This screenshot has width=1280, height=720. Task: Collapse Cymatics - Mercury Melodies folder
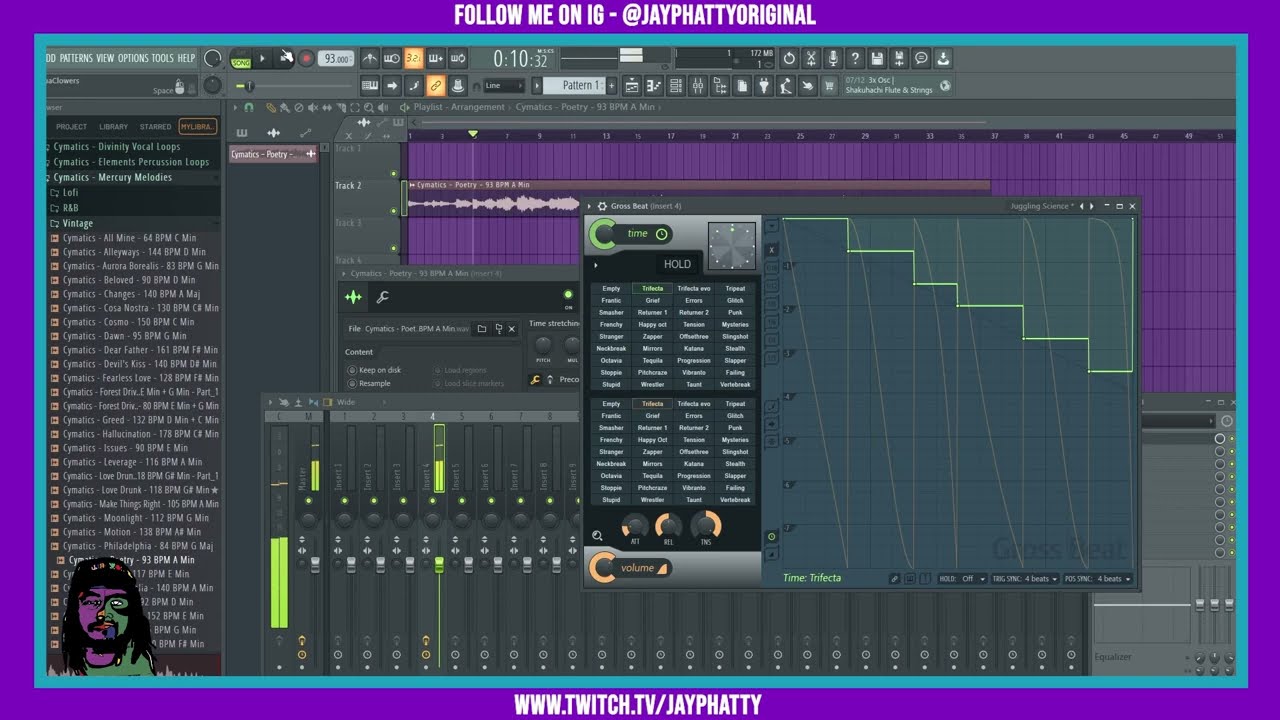(112, 177)
